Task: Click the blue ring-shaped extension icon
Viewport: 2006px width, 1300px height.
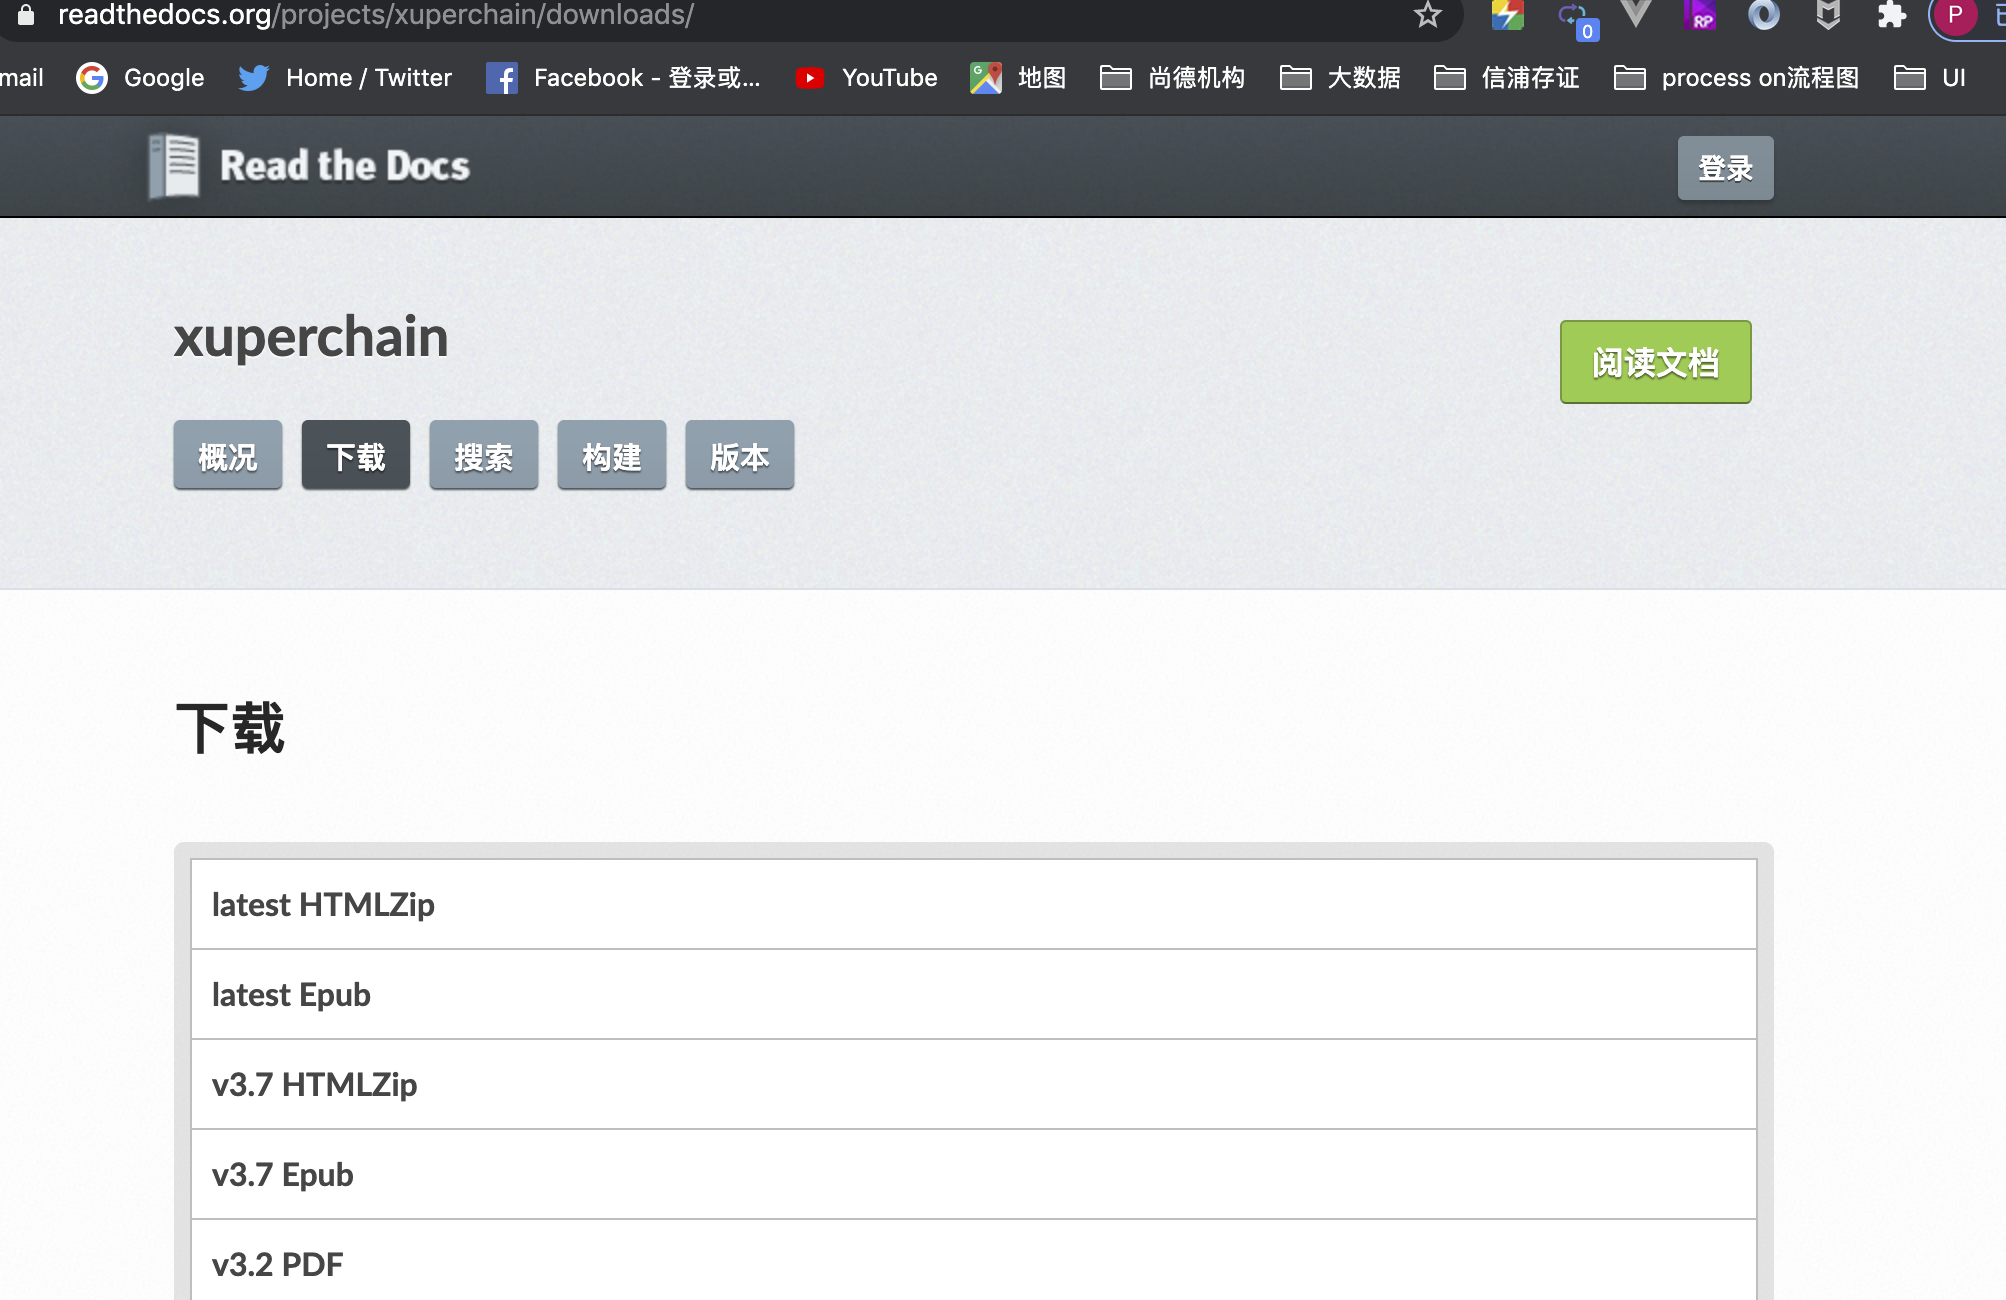Action: click(1763, 14)
